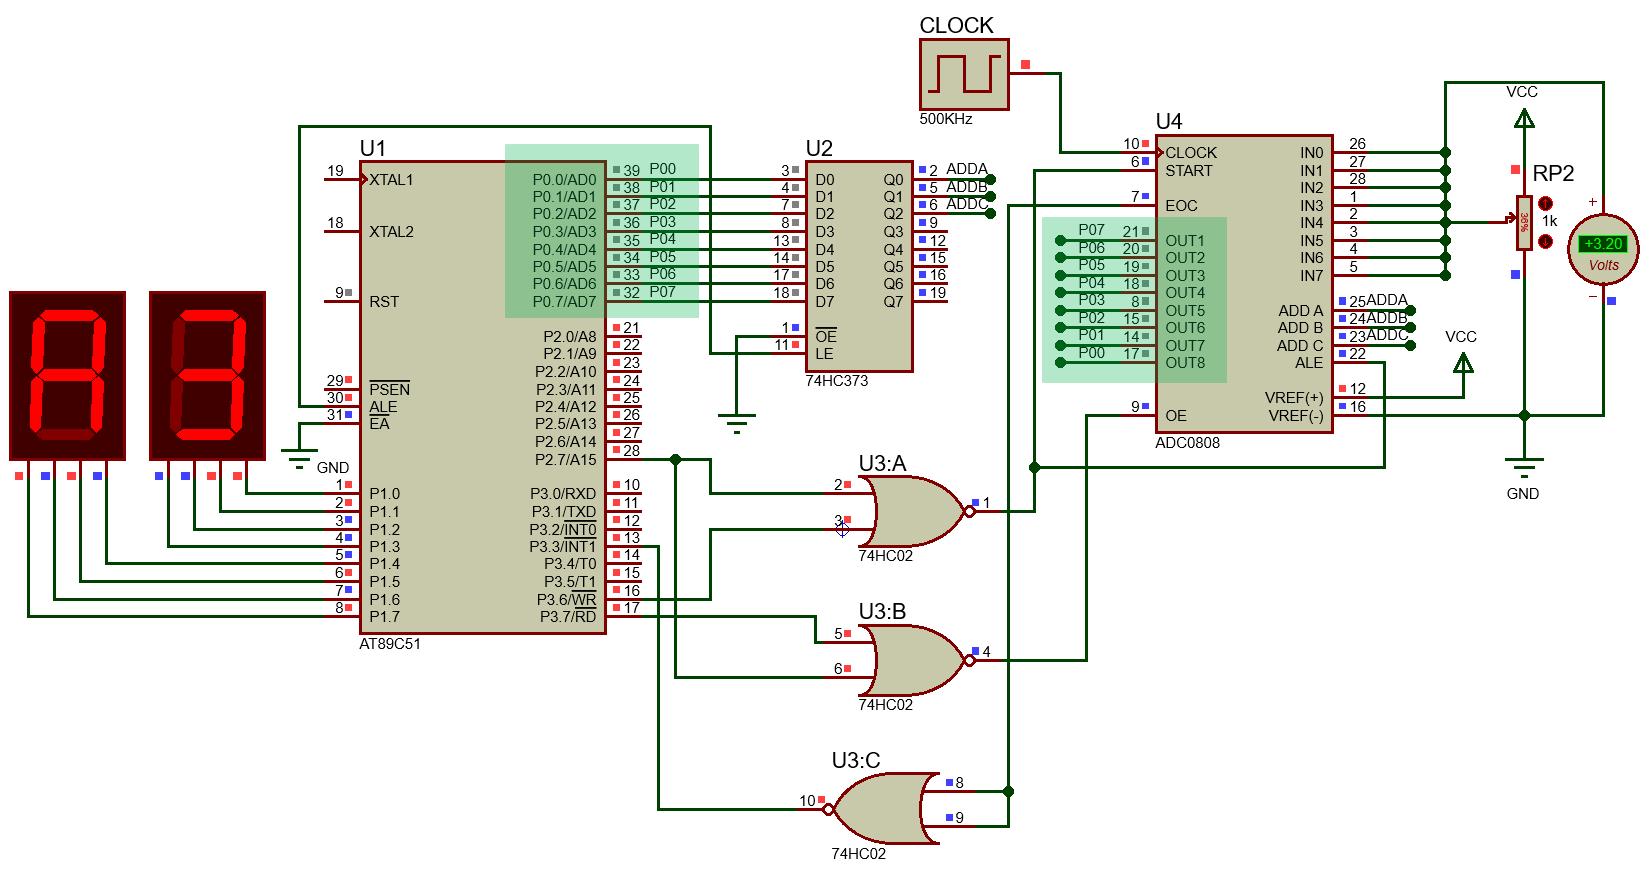Select the right seven-segment display
1649x872 pixels.
pyautogui.click(x=208, y=375)
